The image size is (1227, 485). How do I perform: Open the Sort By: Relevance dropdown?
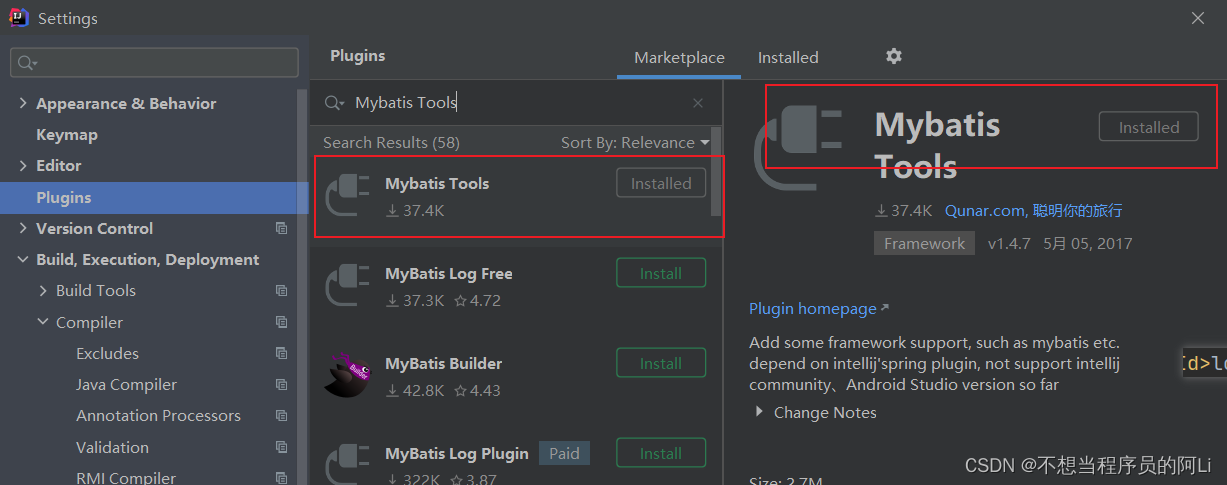click(635, 142)
